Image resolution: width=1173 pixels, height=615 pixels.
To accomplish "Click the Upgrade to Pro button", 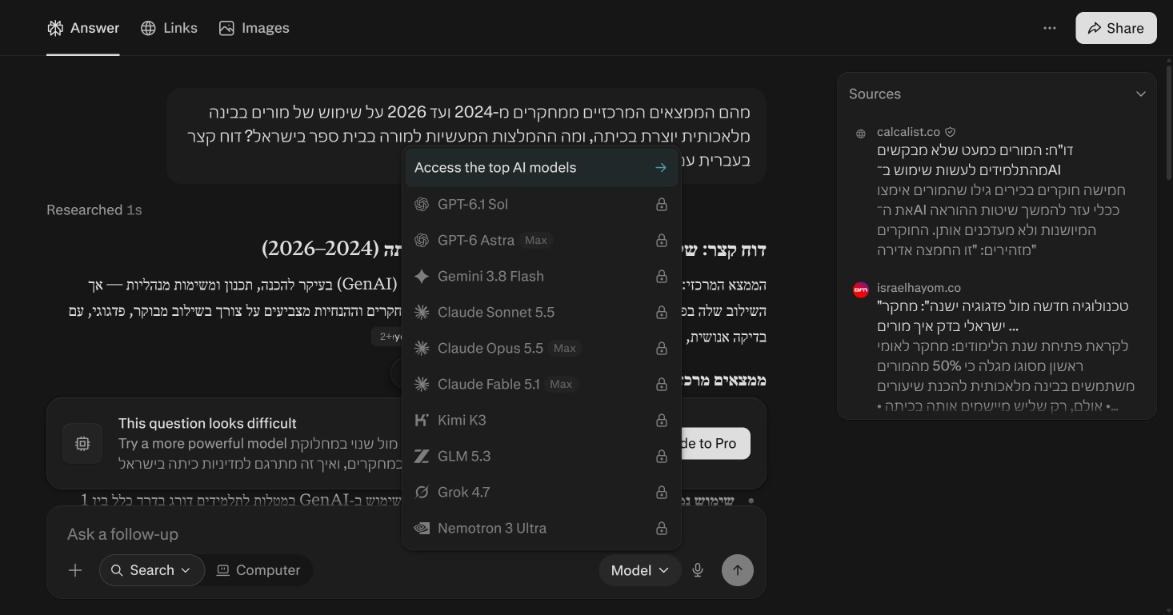I will tap(714, 444).
